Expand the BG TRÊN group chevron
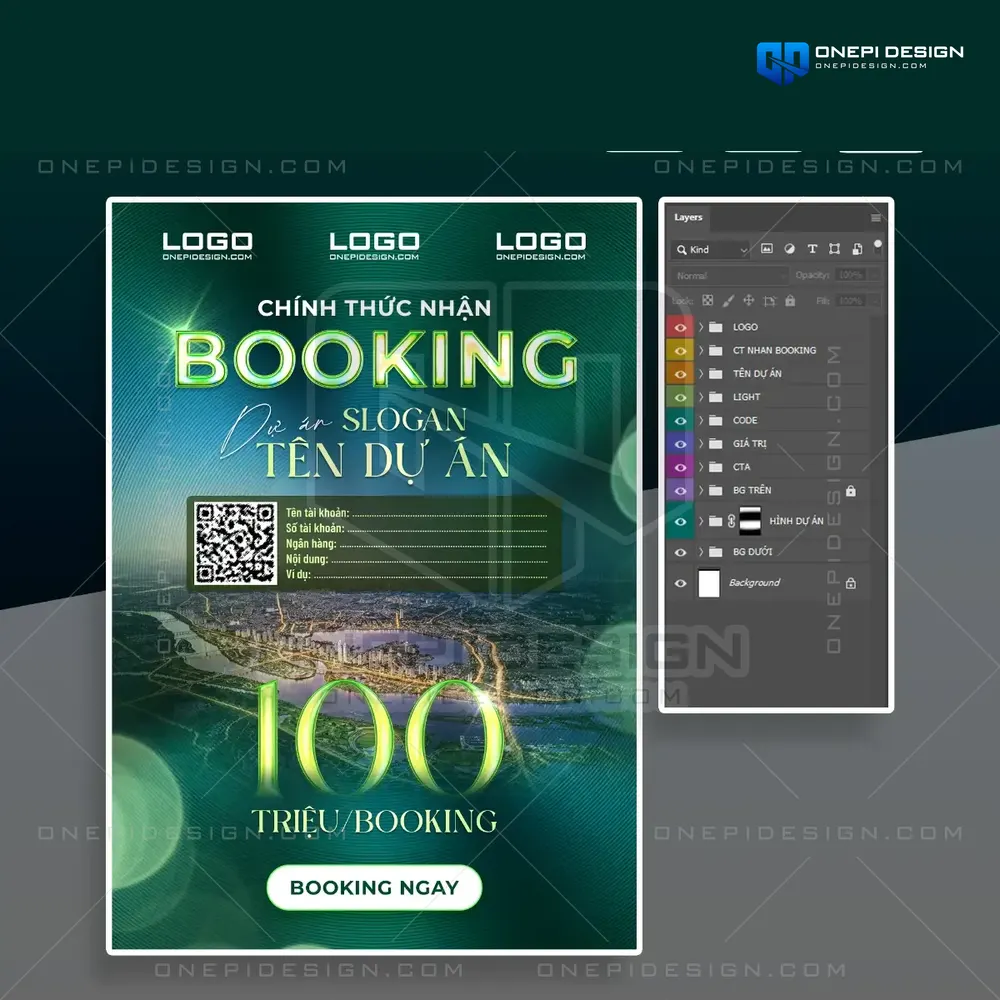The height and width of the screenshot is (1000, 1000). click(x=701, y=490)
